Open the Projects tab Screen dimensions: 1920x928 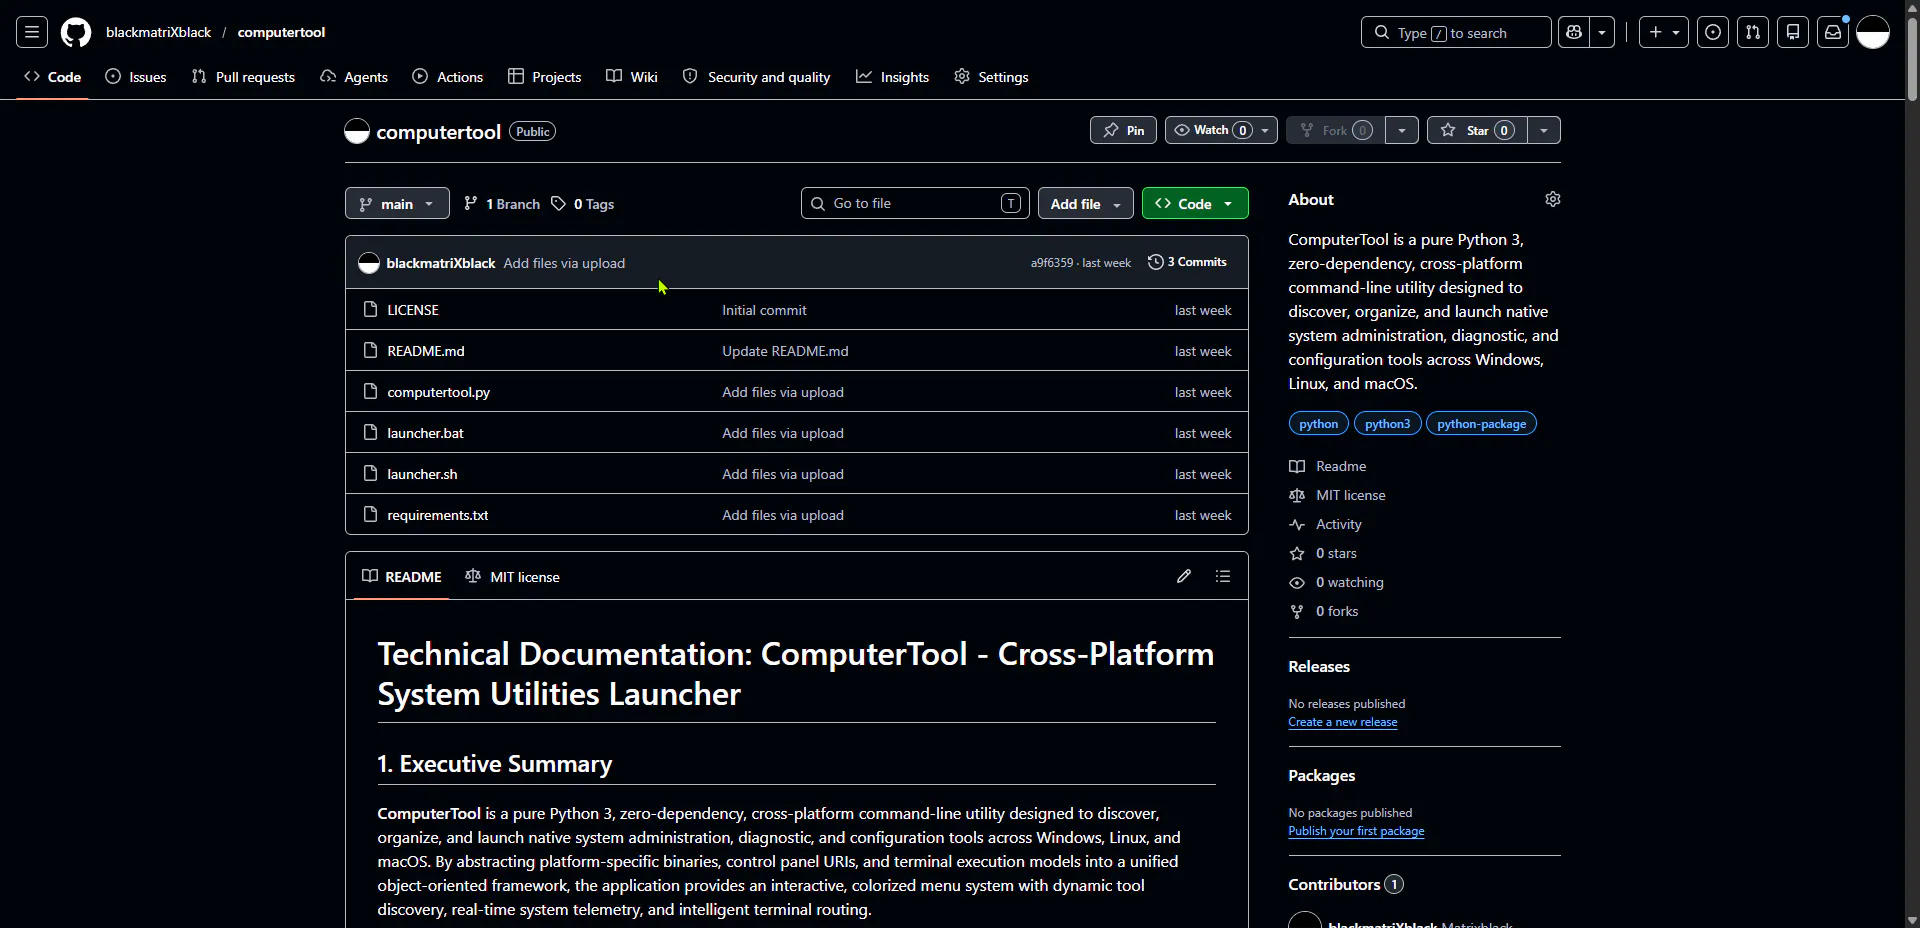[545, 77]
